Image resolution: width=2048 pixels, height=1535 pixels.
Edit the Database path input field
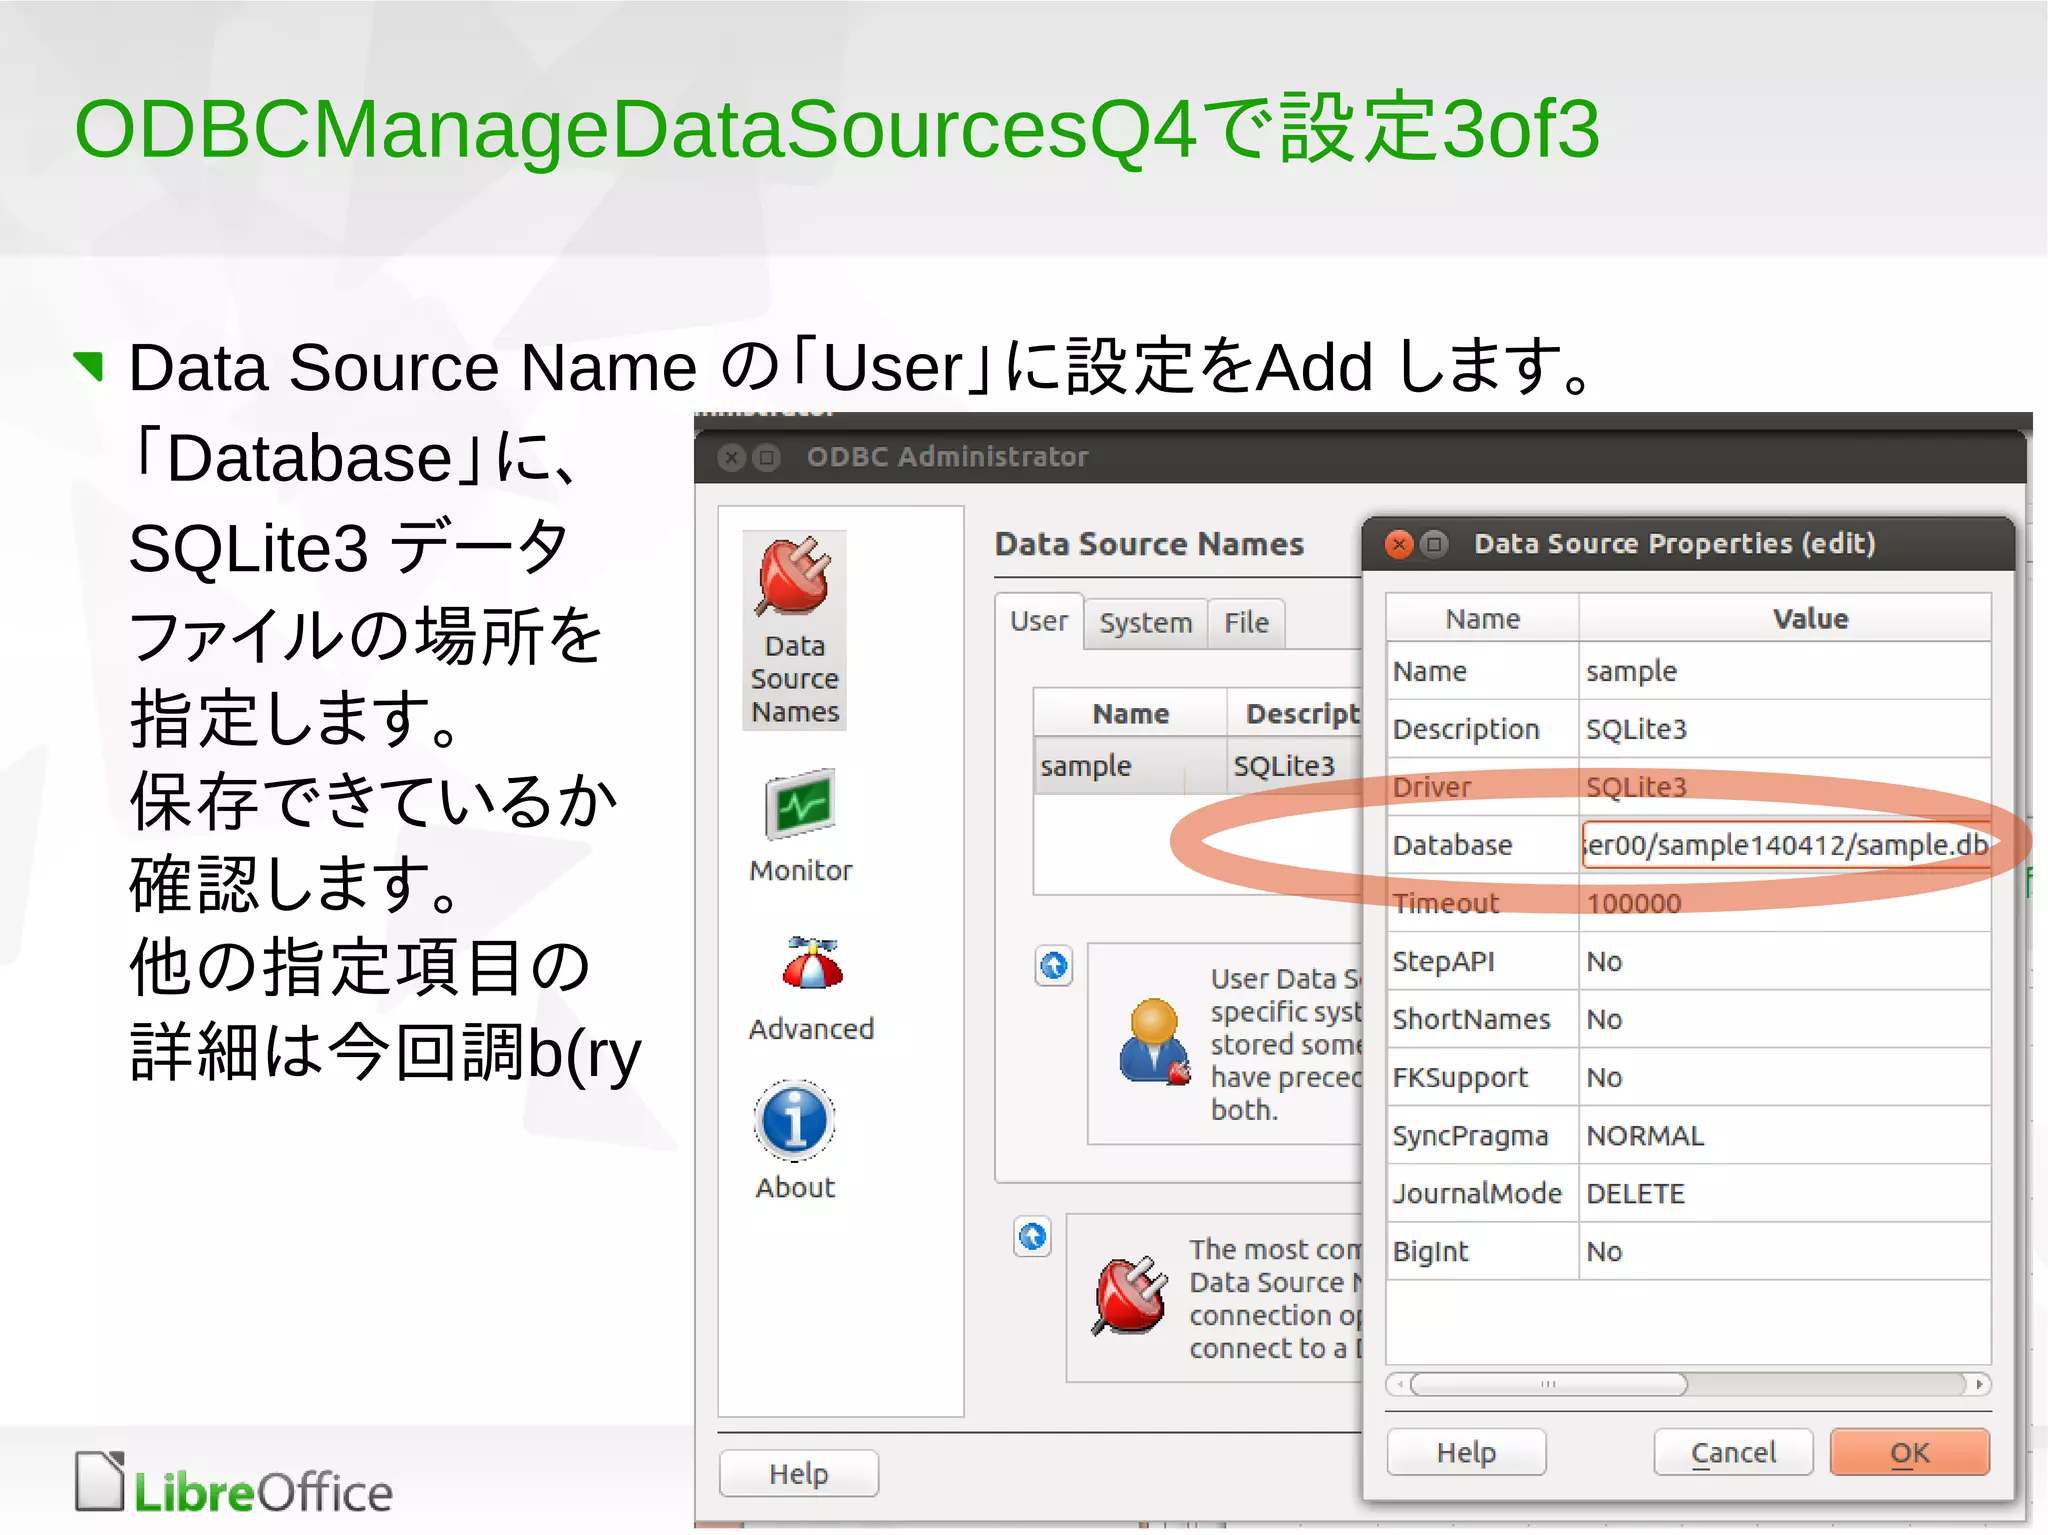coord(1786,845)
